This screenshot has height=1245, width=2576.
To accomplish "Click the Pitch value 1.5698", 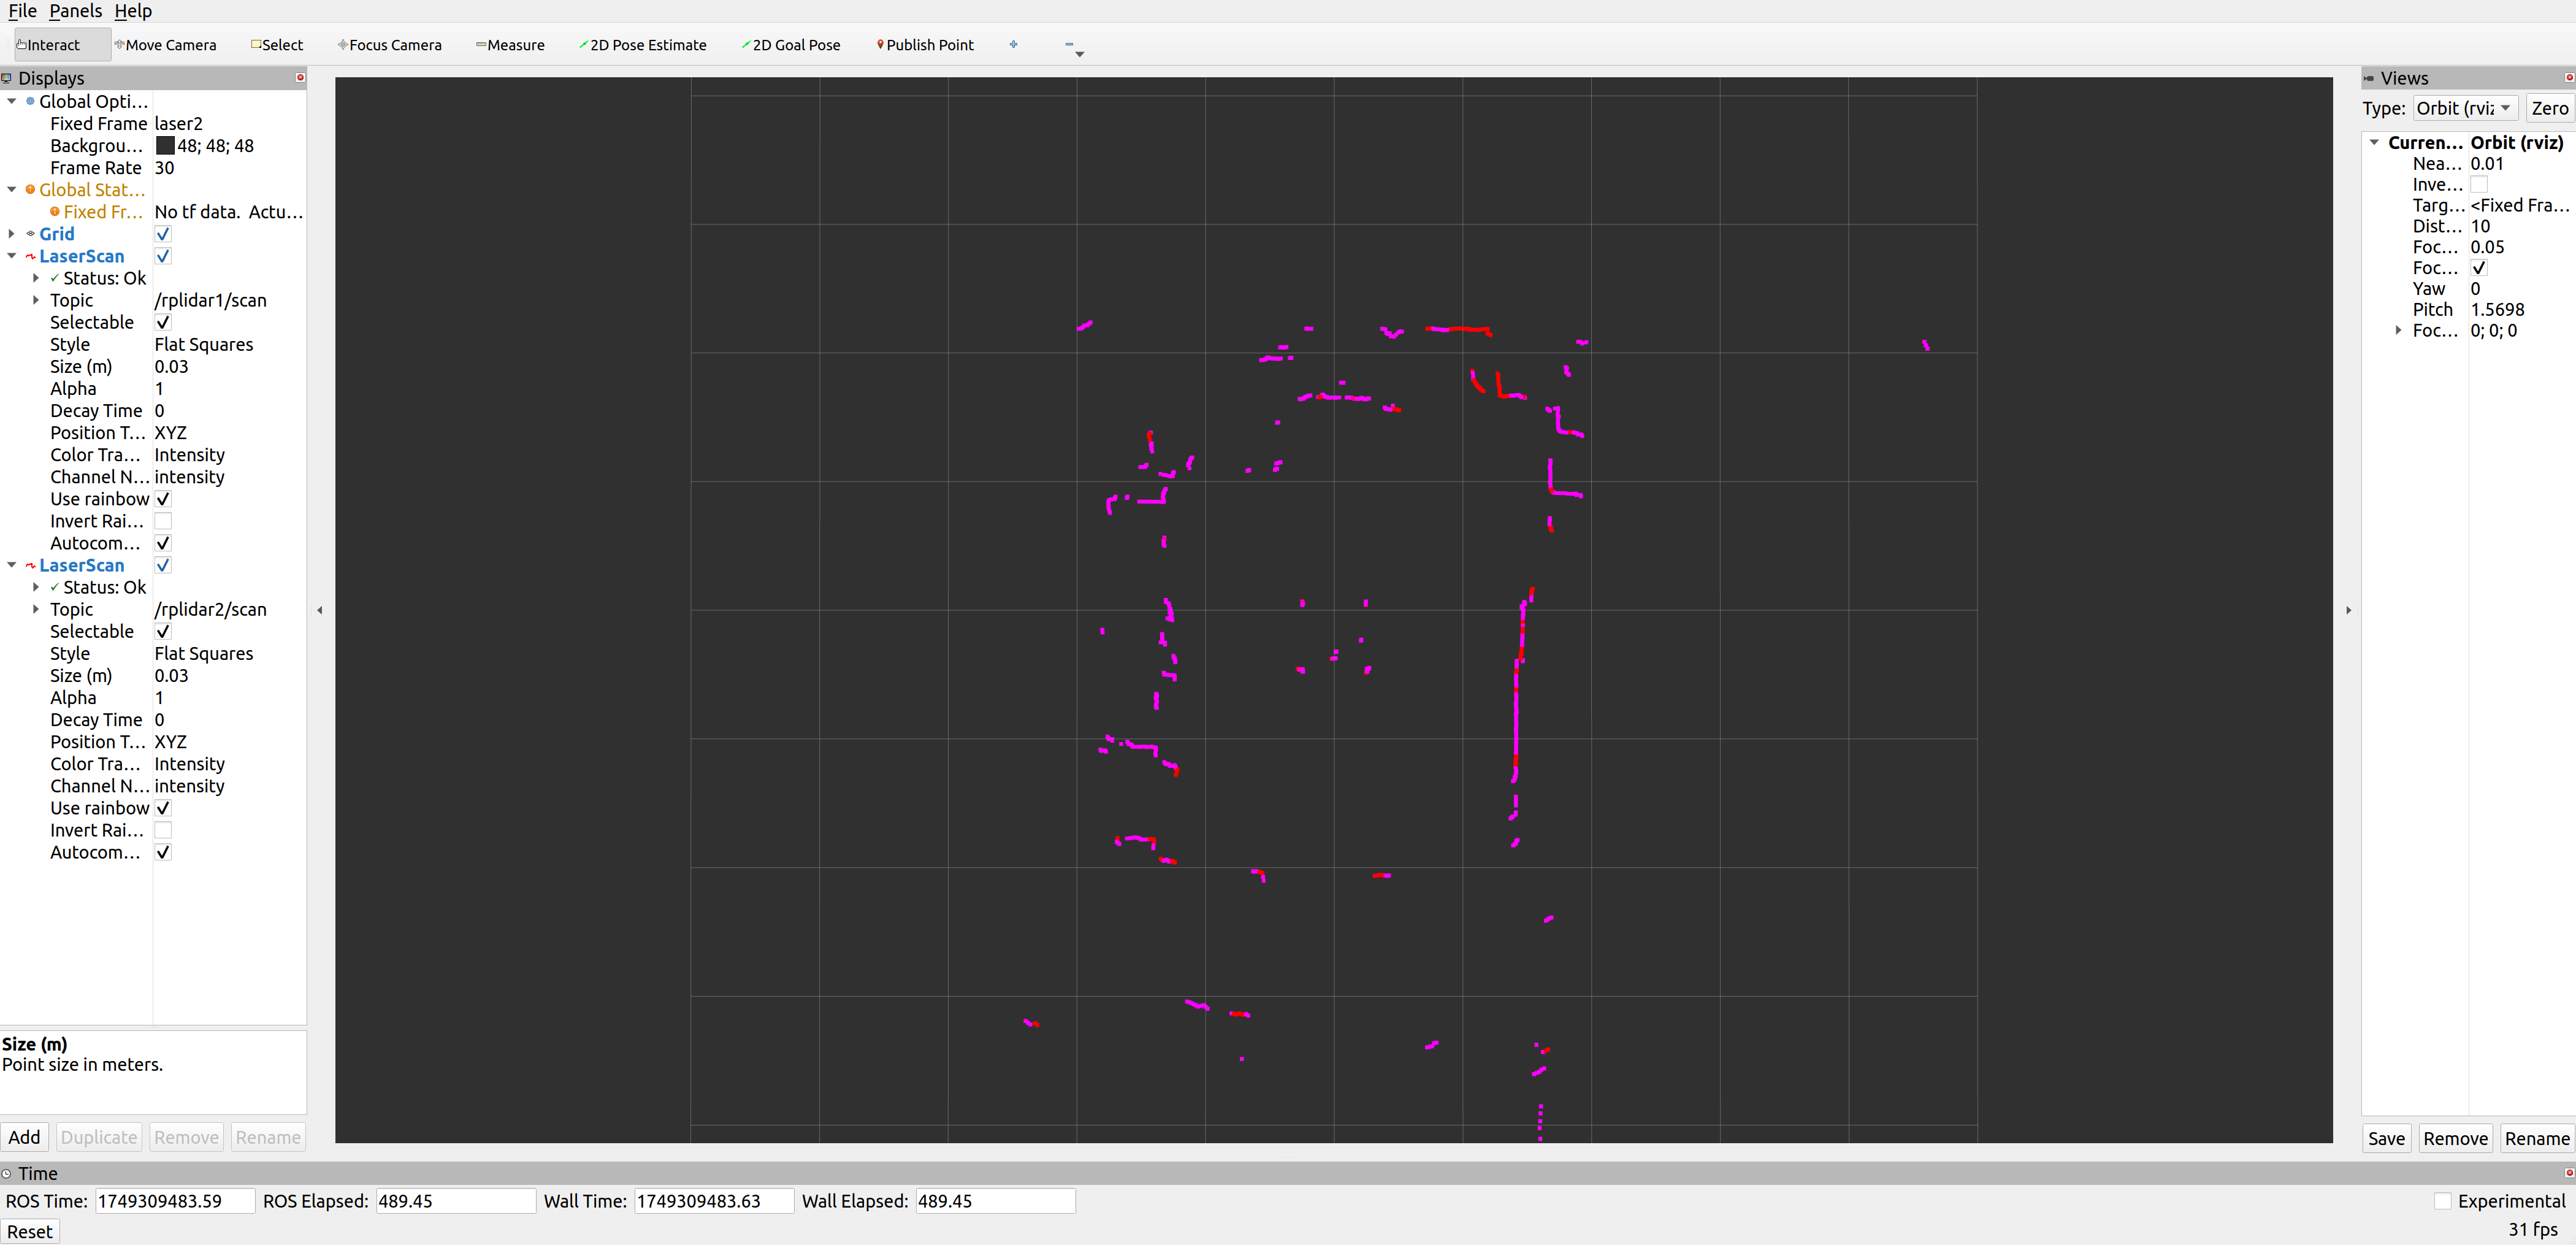I will (x=2497, y=309).
